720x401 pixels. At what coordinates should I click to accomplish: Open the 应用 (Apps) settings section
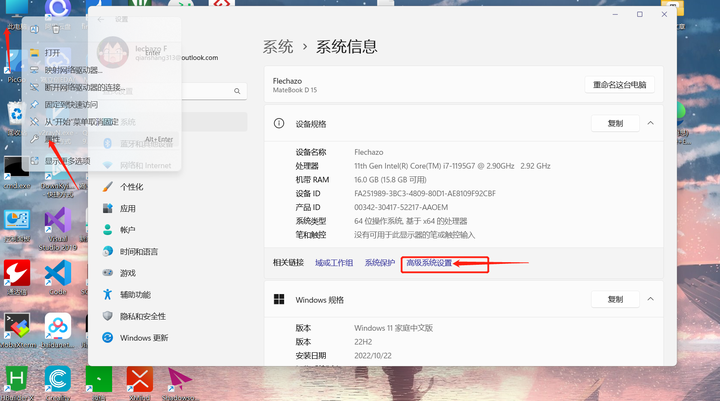127,209
